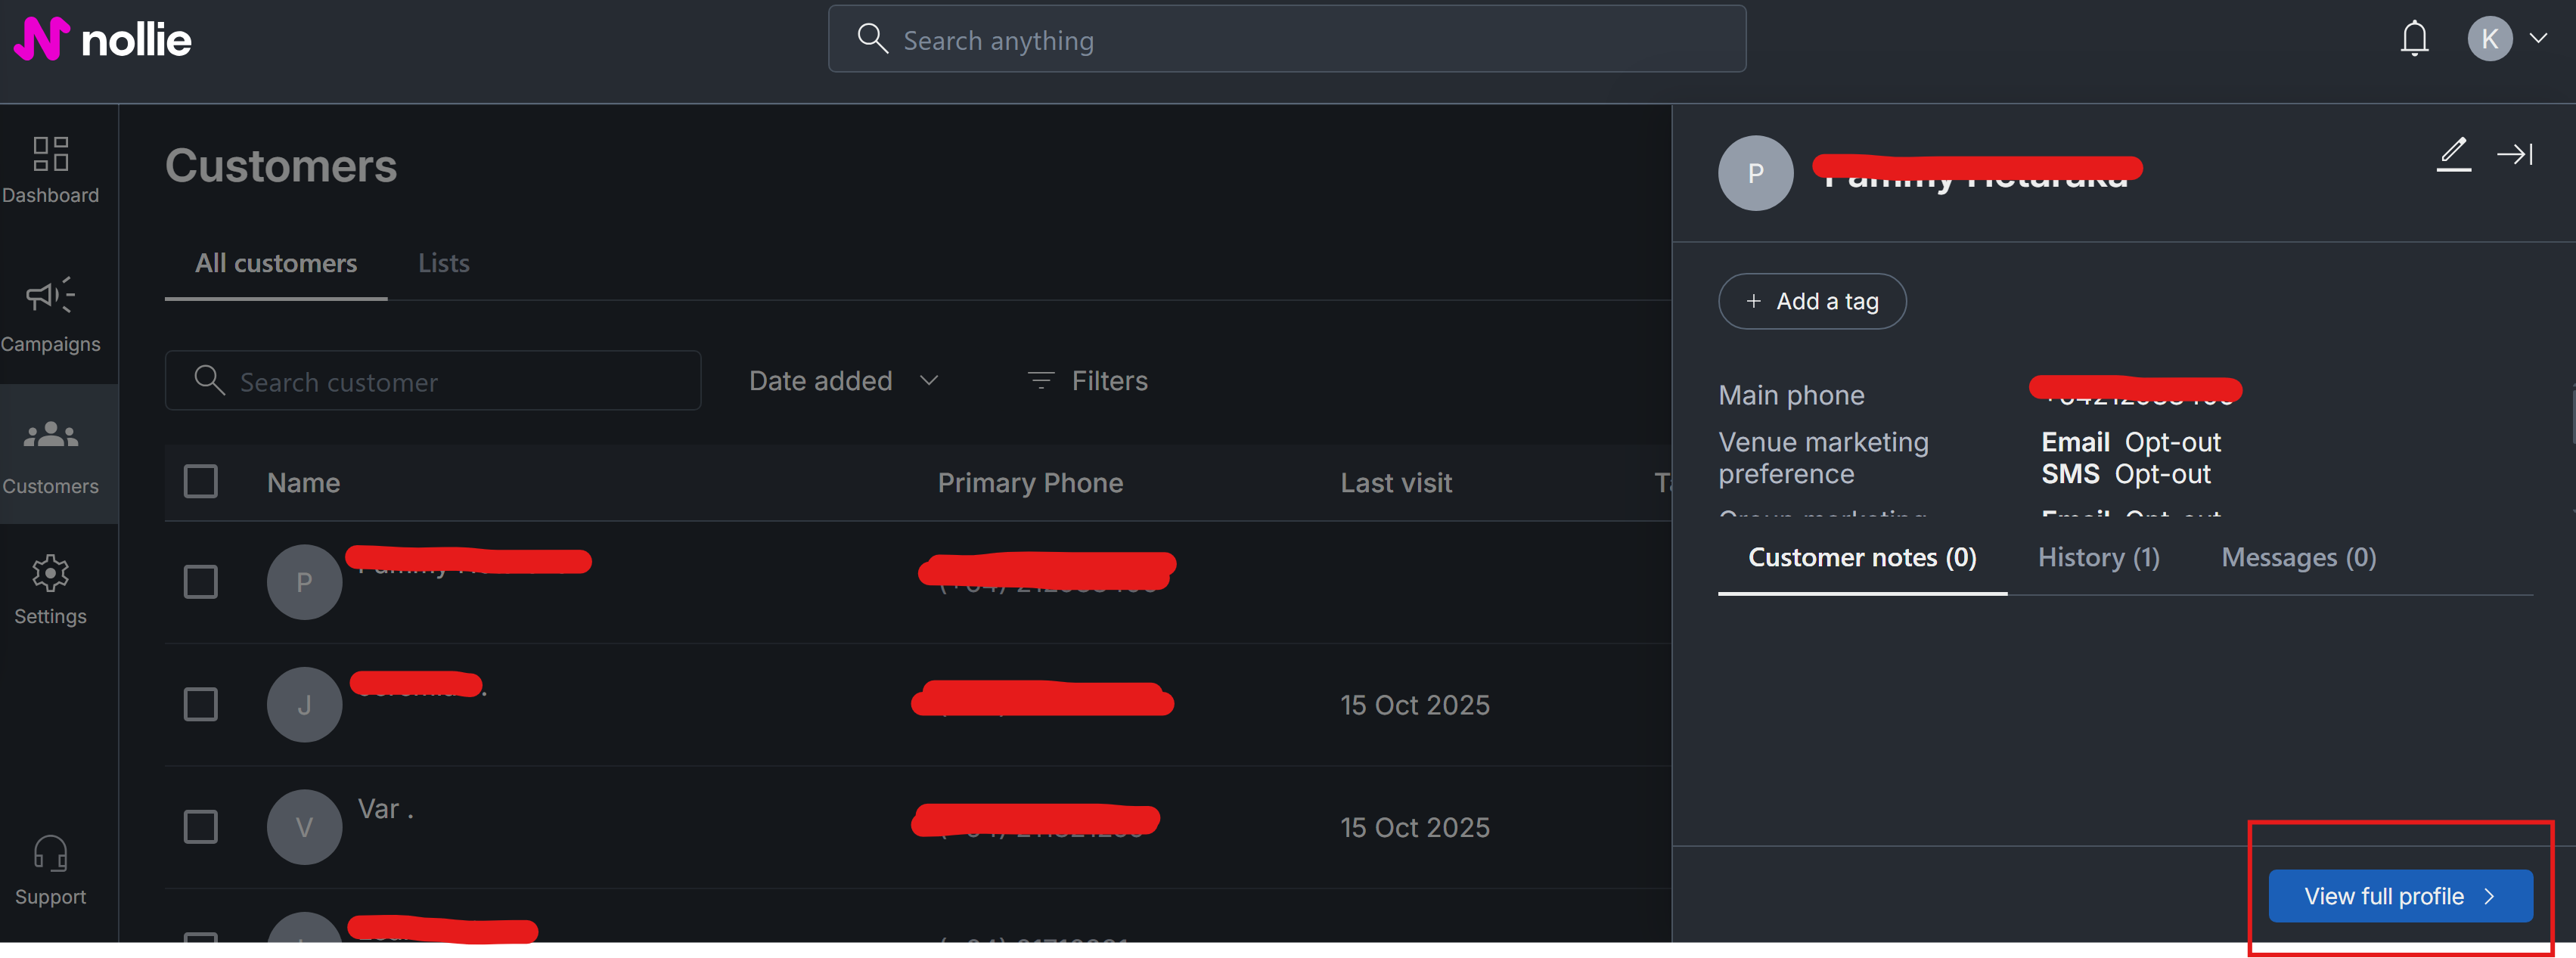
Task: Open the Dashboard sidebar icon
Action: point(50,155)
